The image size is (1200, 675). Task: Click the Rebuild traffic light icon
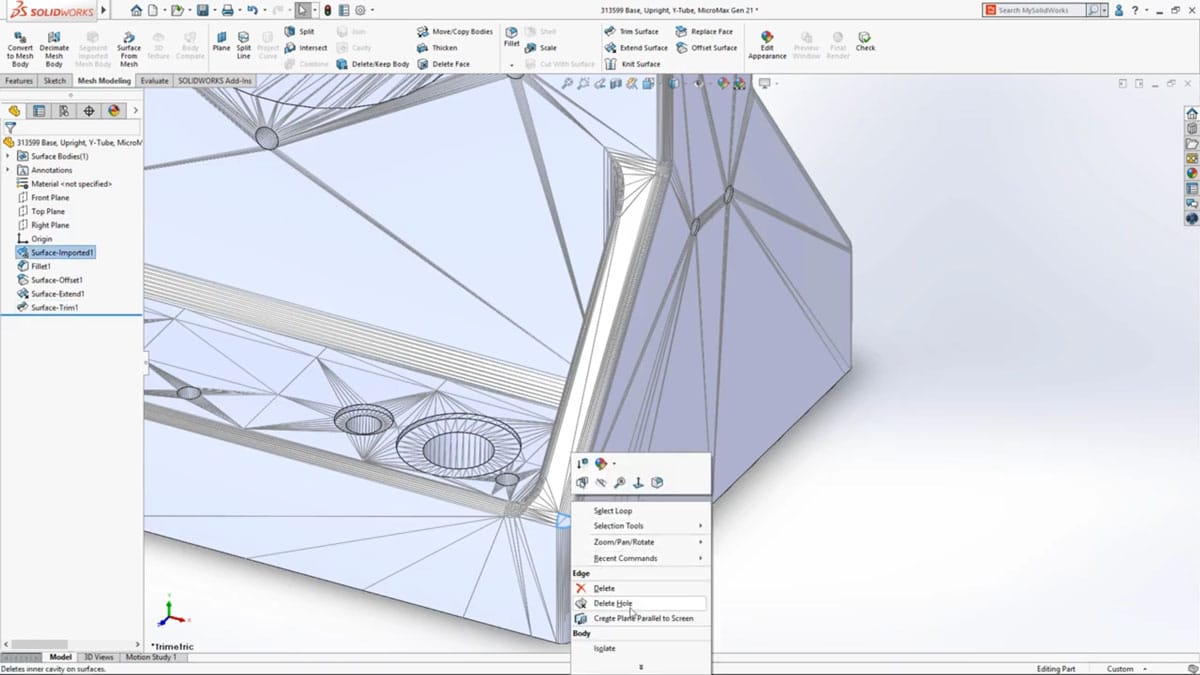coord(327,10)
